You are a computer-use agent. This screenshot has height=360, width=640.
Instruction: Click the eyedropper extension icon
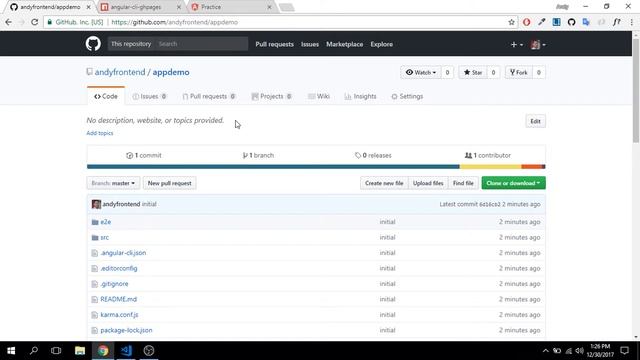coord(542,22)
